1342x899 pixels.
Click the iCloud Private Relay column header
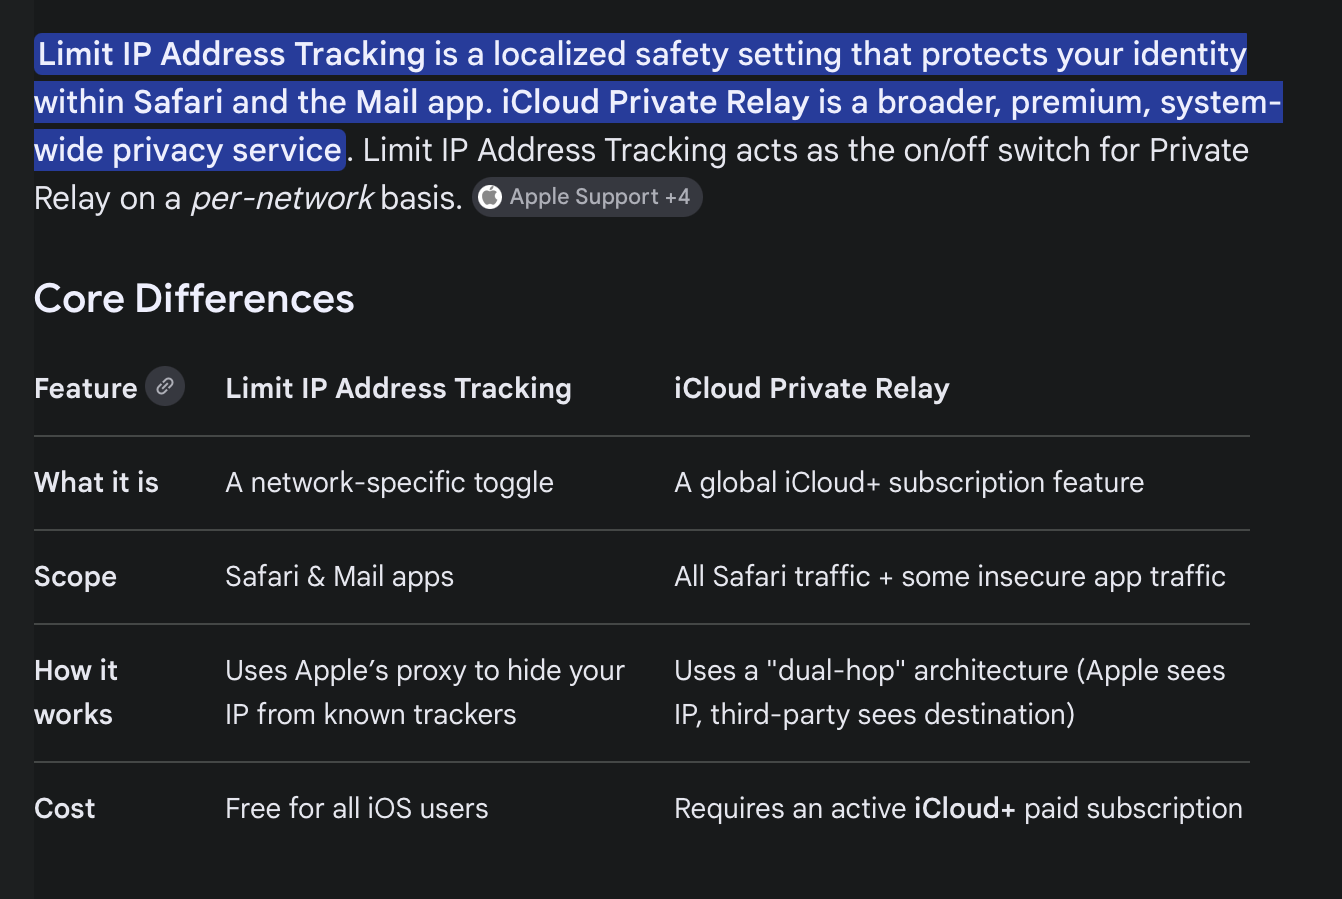tap(811, 388)
